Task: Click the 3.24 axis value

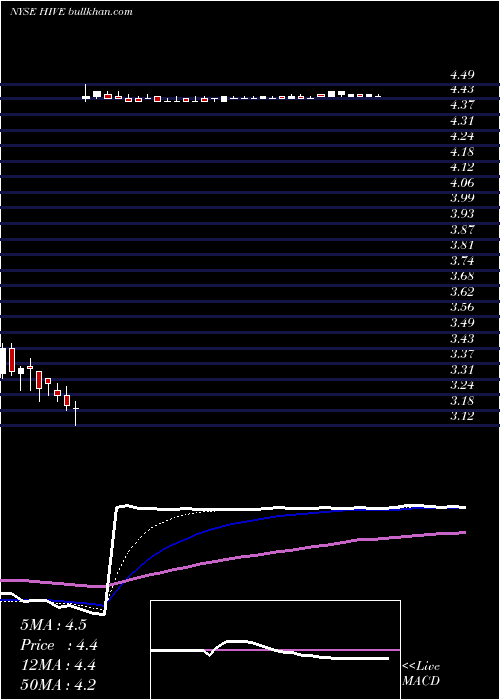Action: [x=462, y=385]
